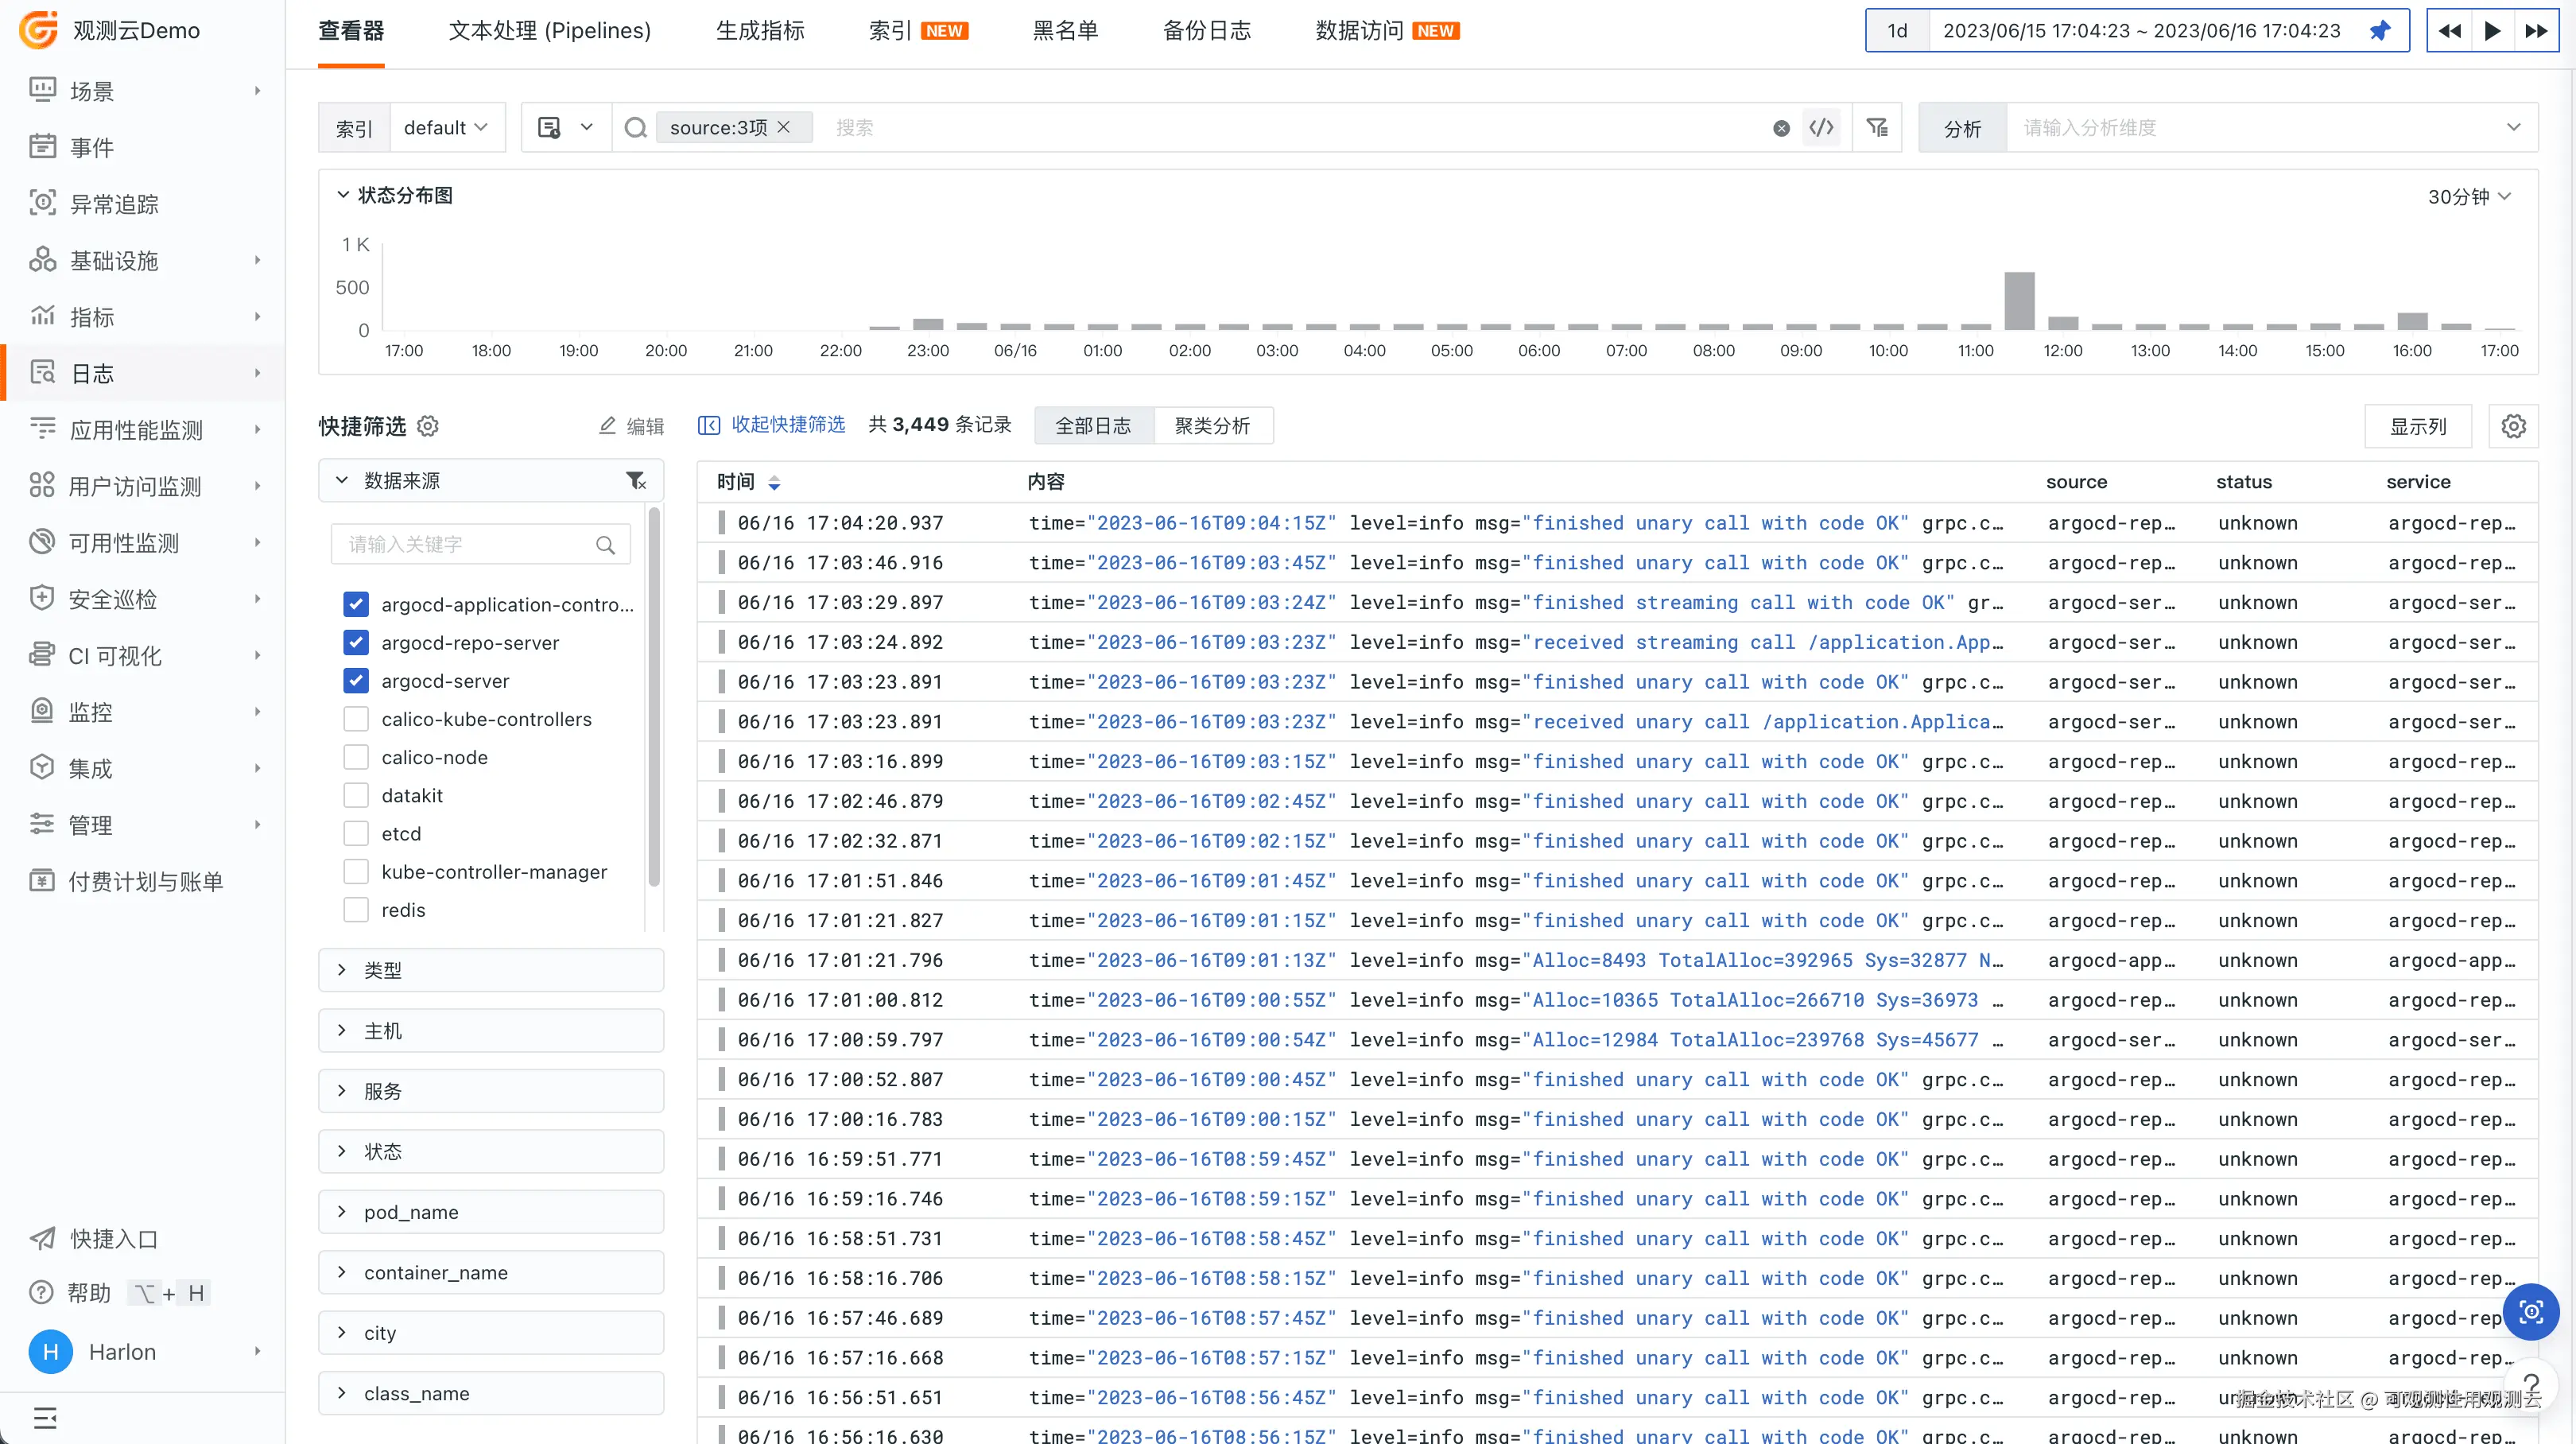Click the filter settings icon right of search

pyautogui.click(x=1877, y=127)
